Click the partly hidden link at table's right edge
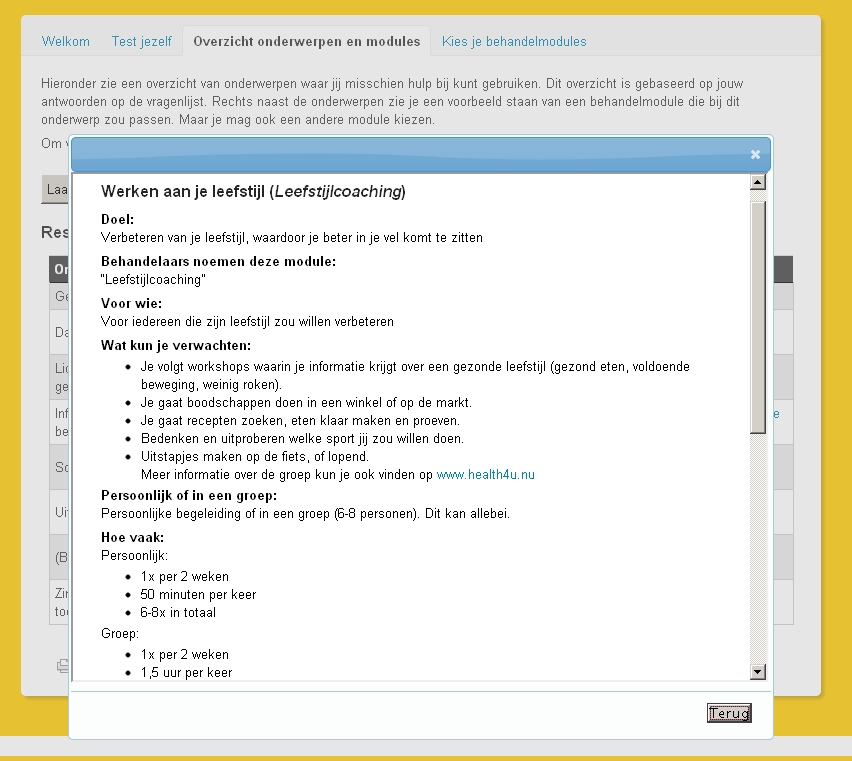This screenshot has width=852, height=761. coord(777,414)
